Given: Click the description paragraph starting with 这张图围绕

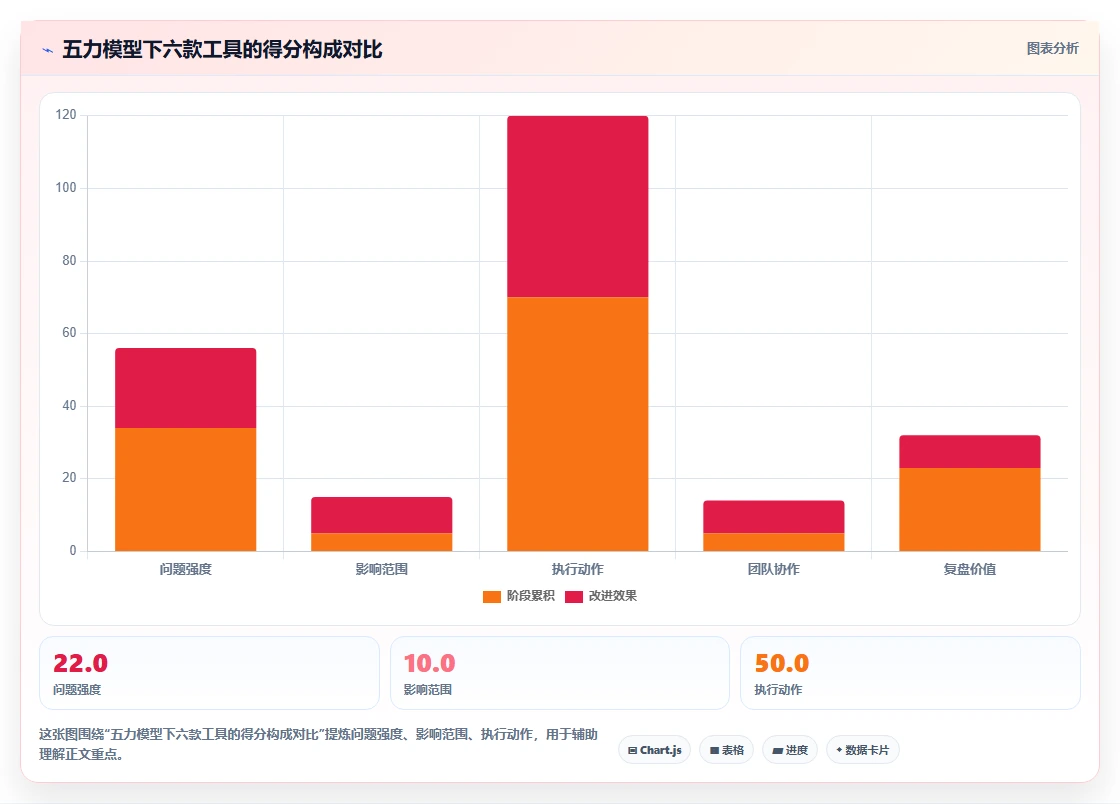Looking at the screenshot, I should point(319,744).
